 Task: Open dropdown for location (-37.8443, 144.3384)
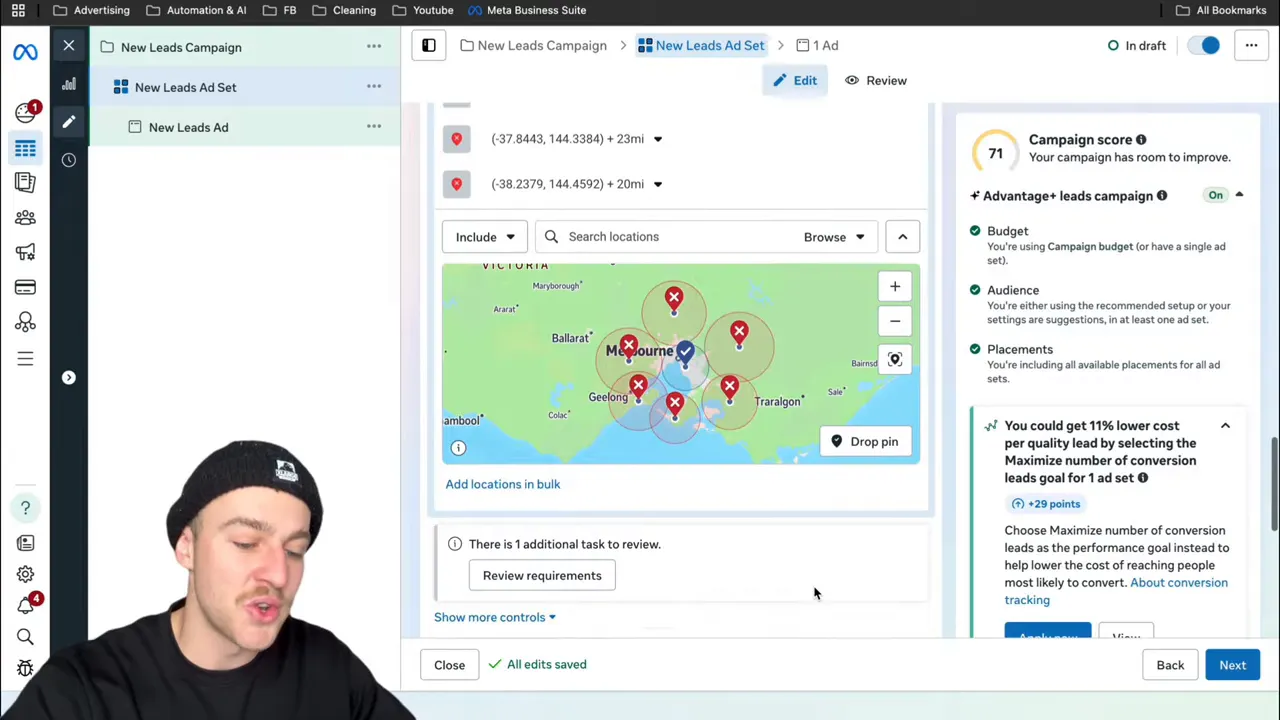[x=657, y=139]
